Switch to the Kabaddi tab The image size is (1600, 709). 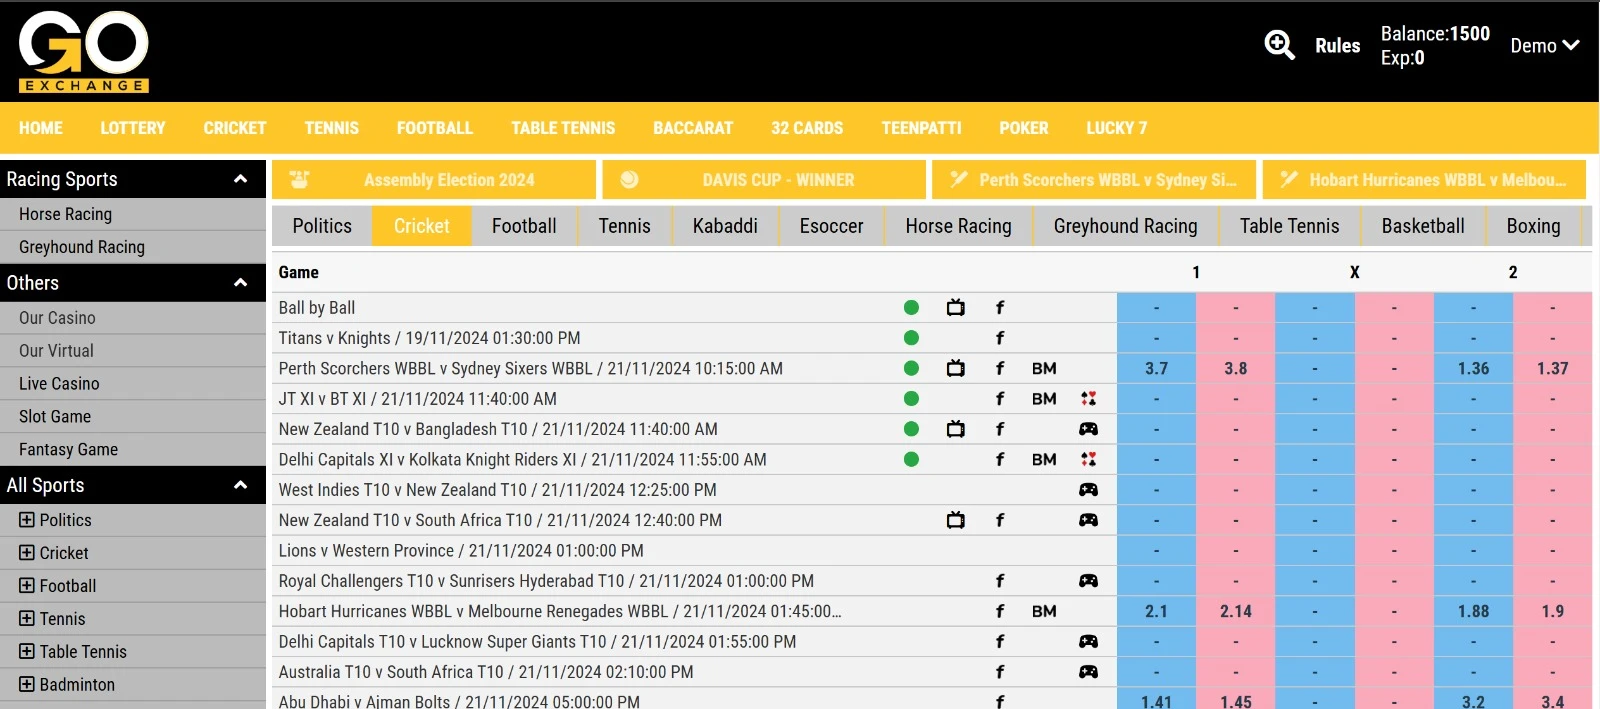[x=725, y=226]
